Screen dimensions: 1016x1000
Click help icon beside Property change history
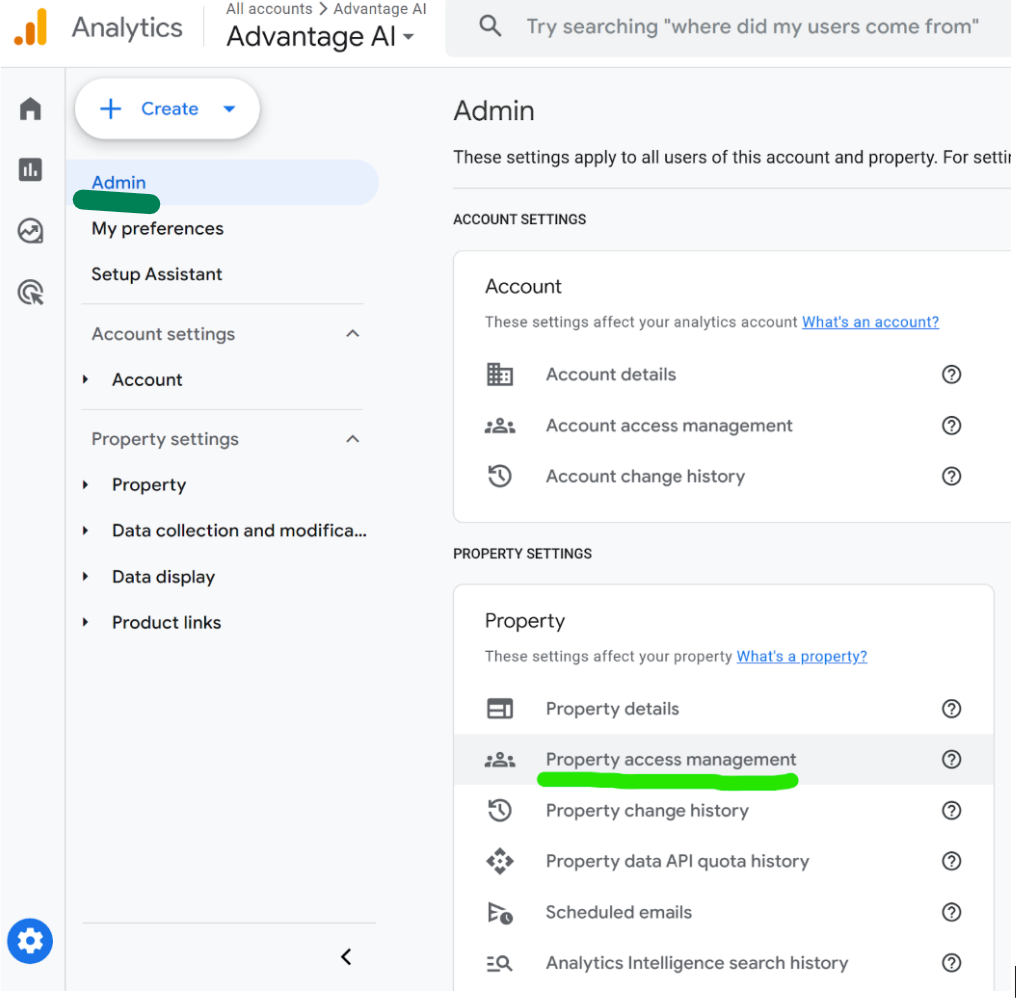pyautogui.click(x=951, y=810)
